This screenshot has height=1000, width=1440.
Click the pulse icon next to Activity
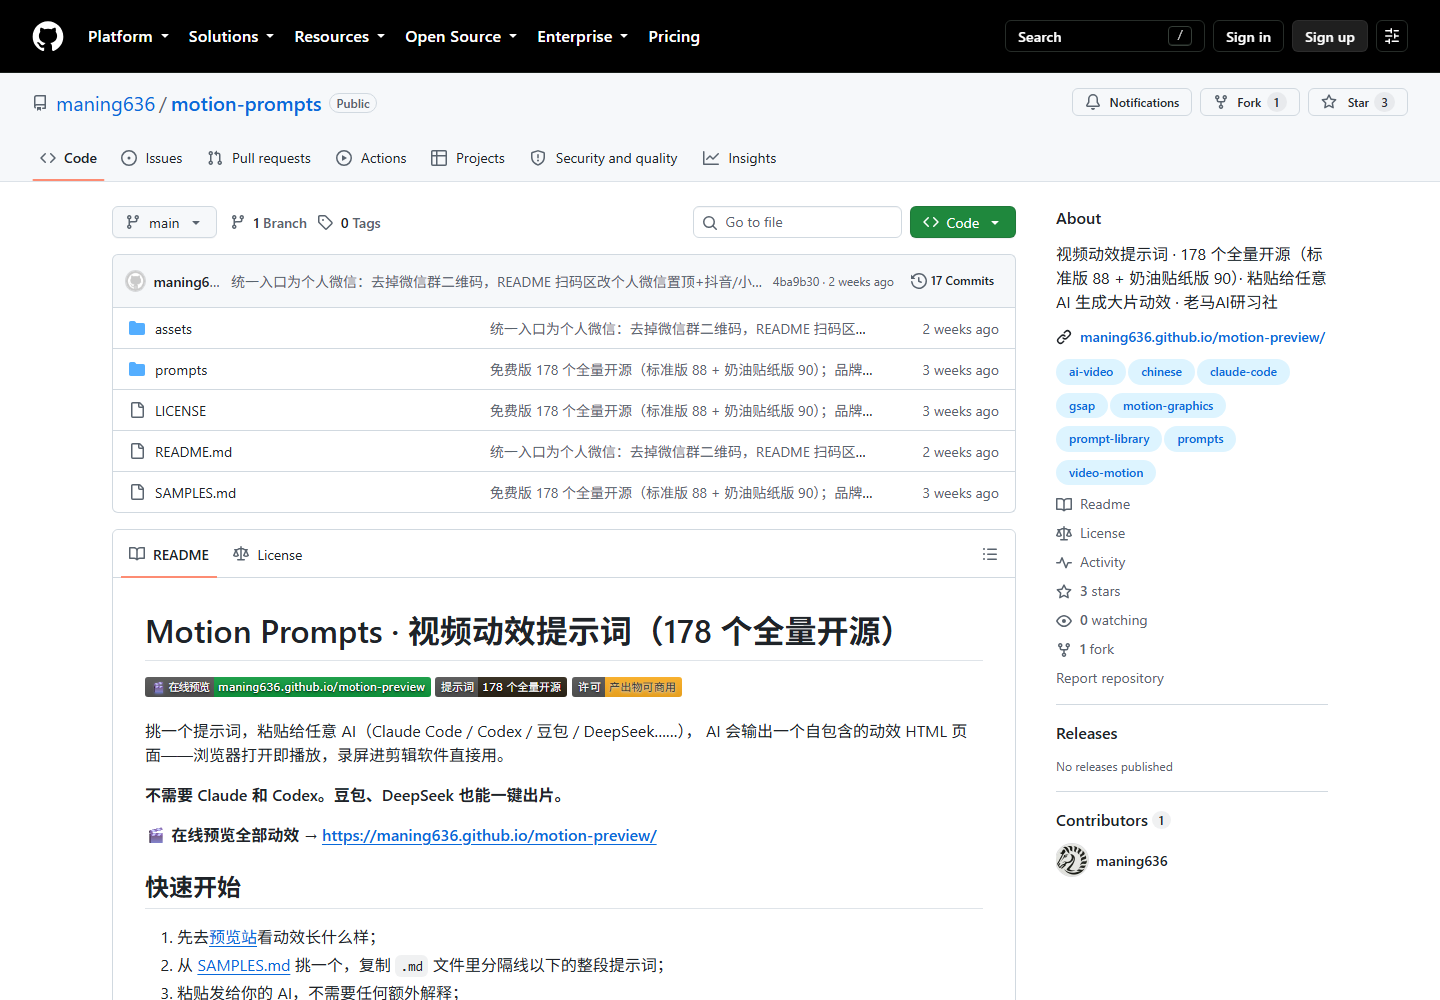(1064, 563)
